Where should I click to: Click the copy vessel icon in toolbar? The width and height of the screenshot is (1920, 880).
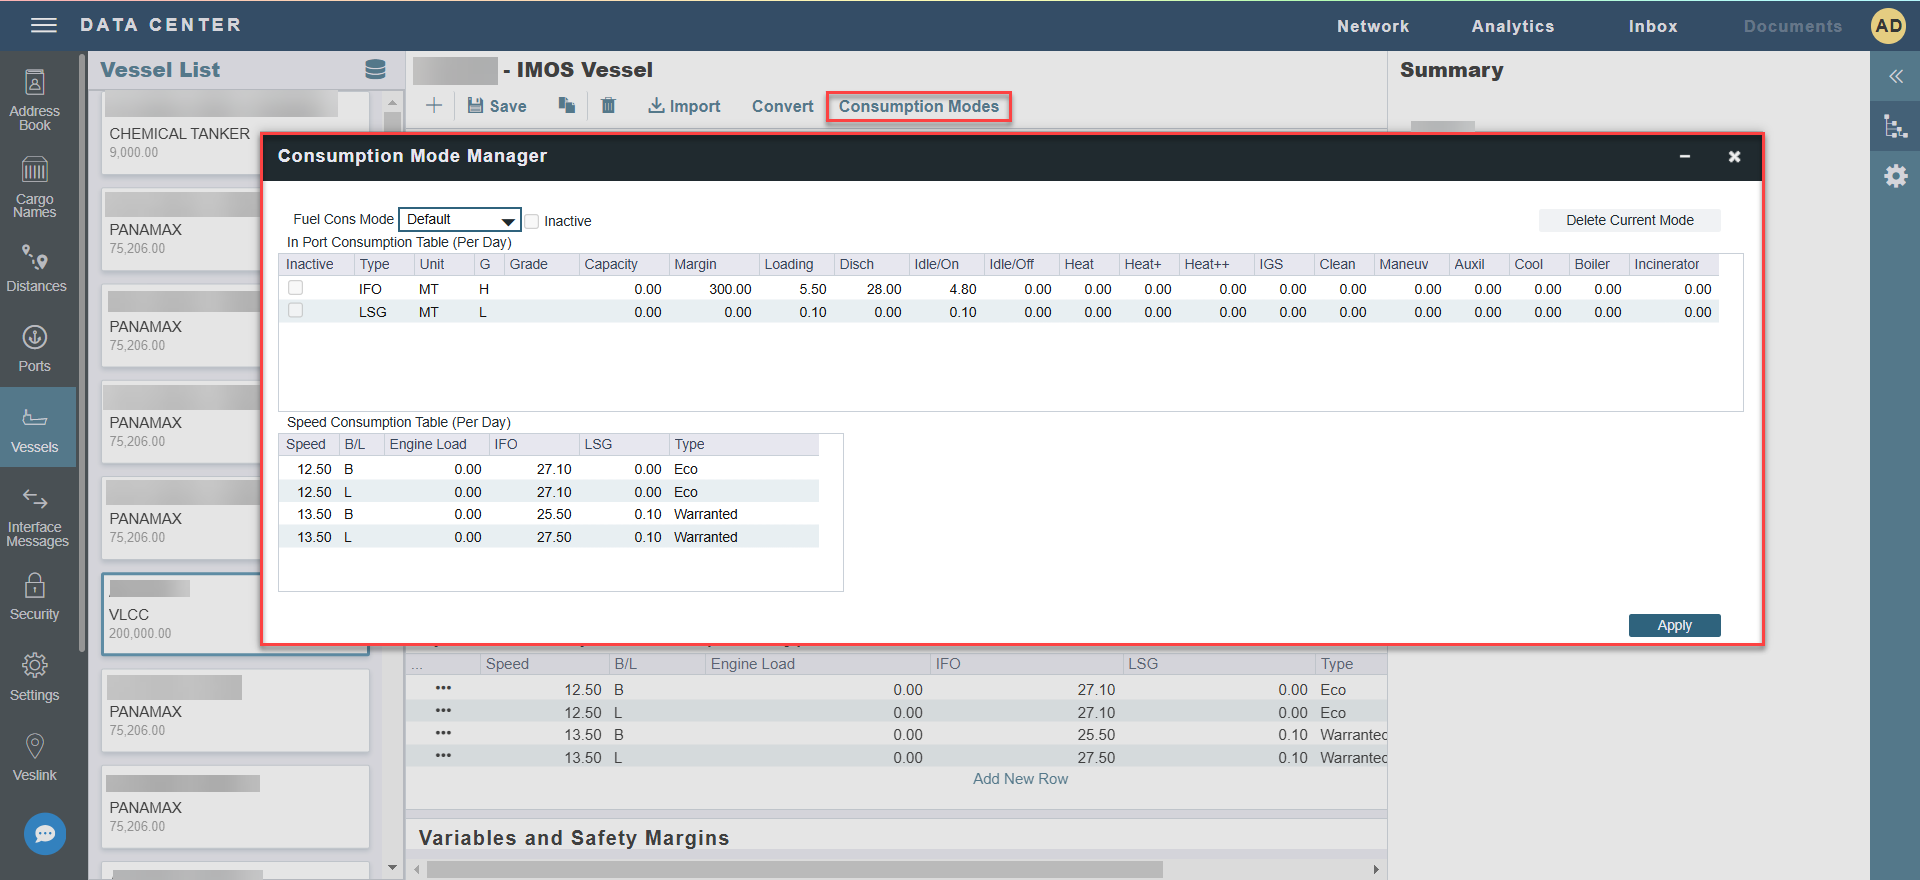567,106
